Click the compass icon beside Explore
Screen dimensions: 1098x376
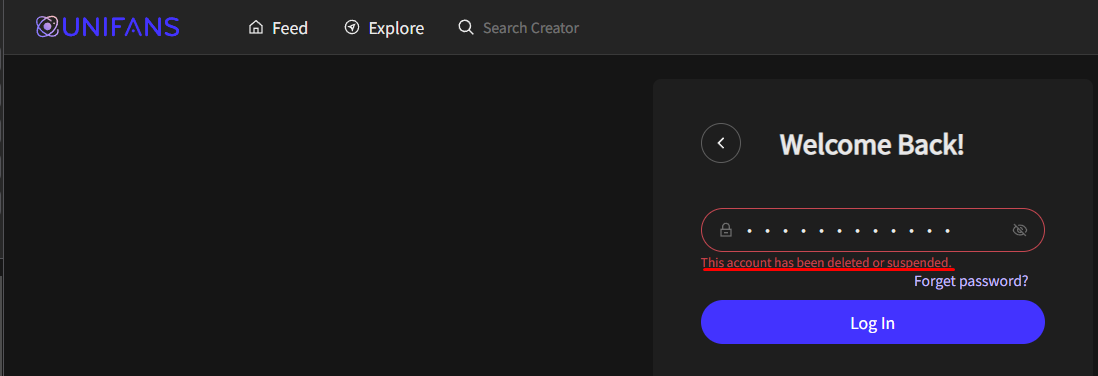click(352, 27)
